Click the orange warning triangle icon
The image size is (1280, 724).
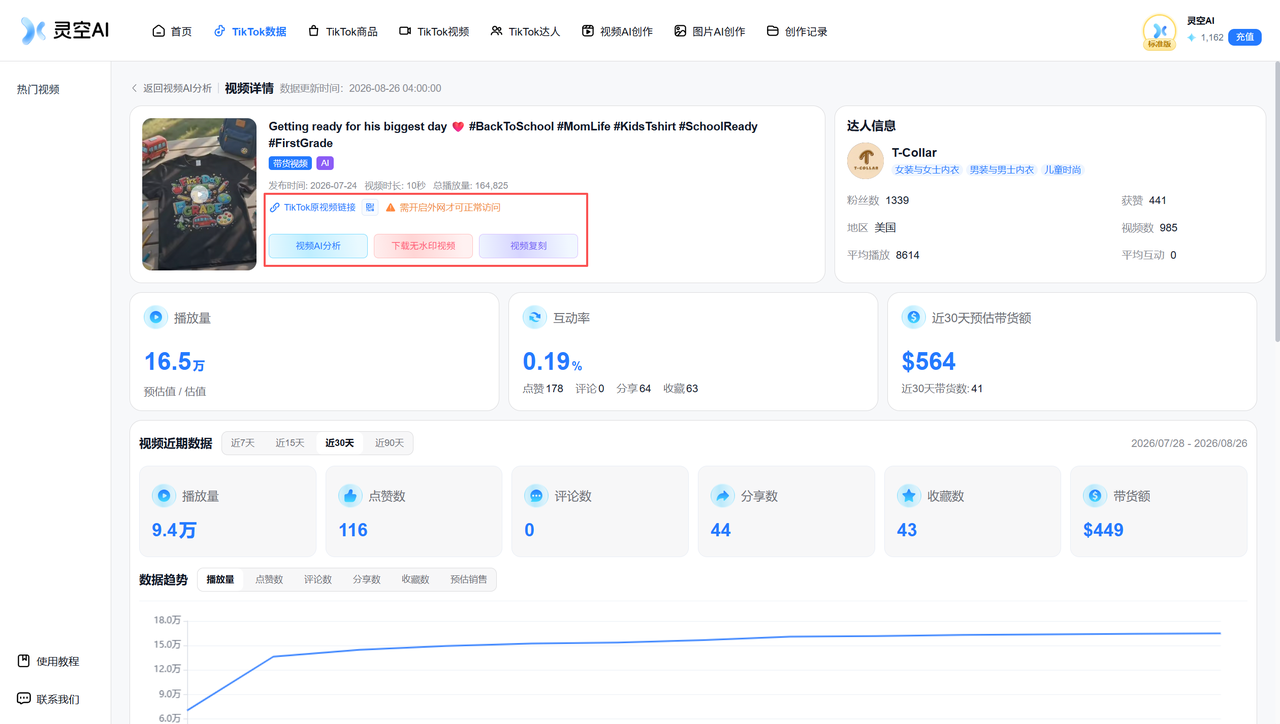390,208
